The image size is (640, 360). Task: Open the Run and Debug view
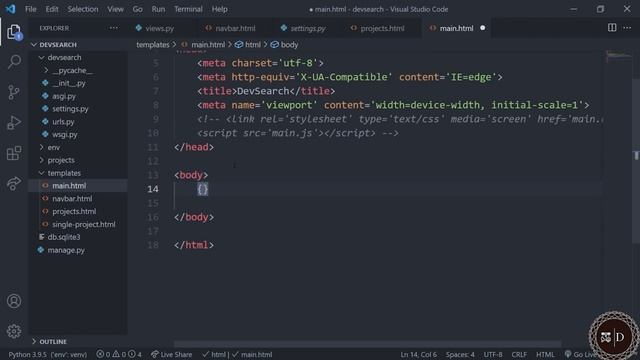(x=14, y=122)
